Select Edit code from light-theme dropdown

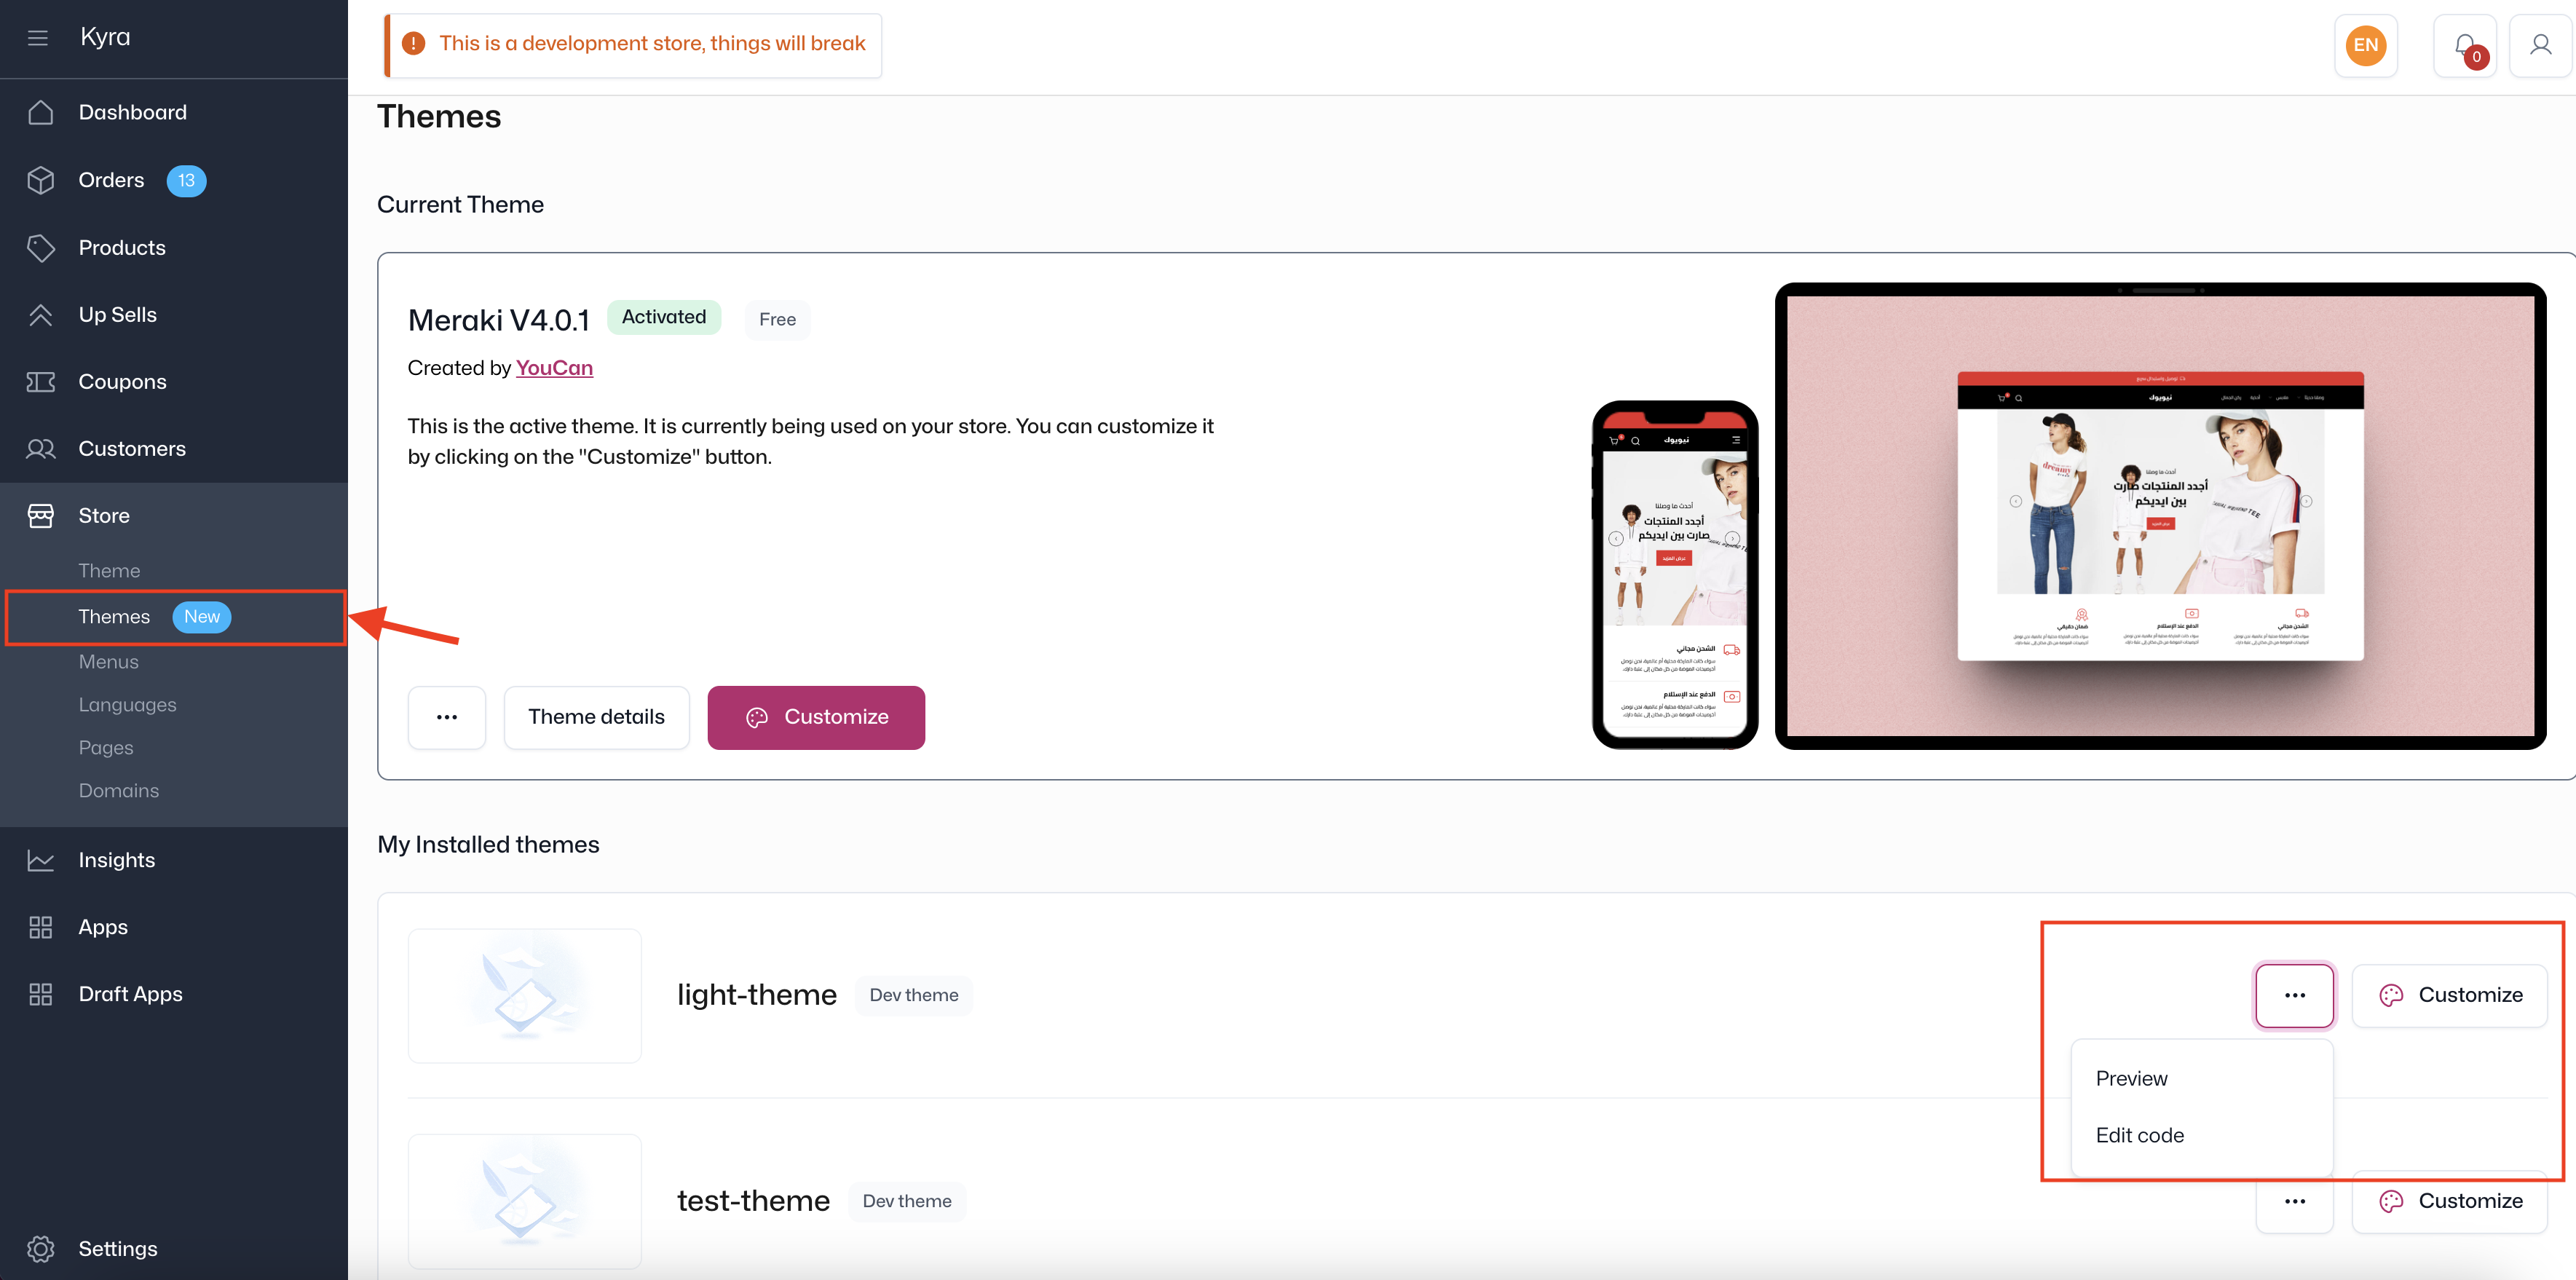point(2141,1135)
